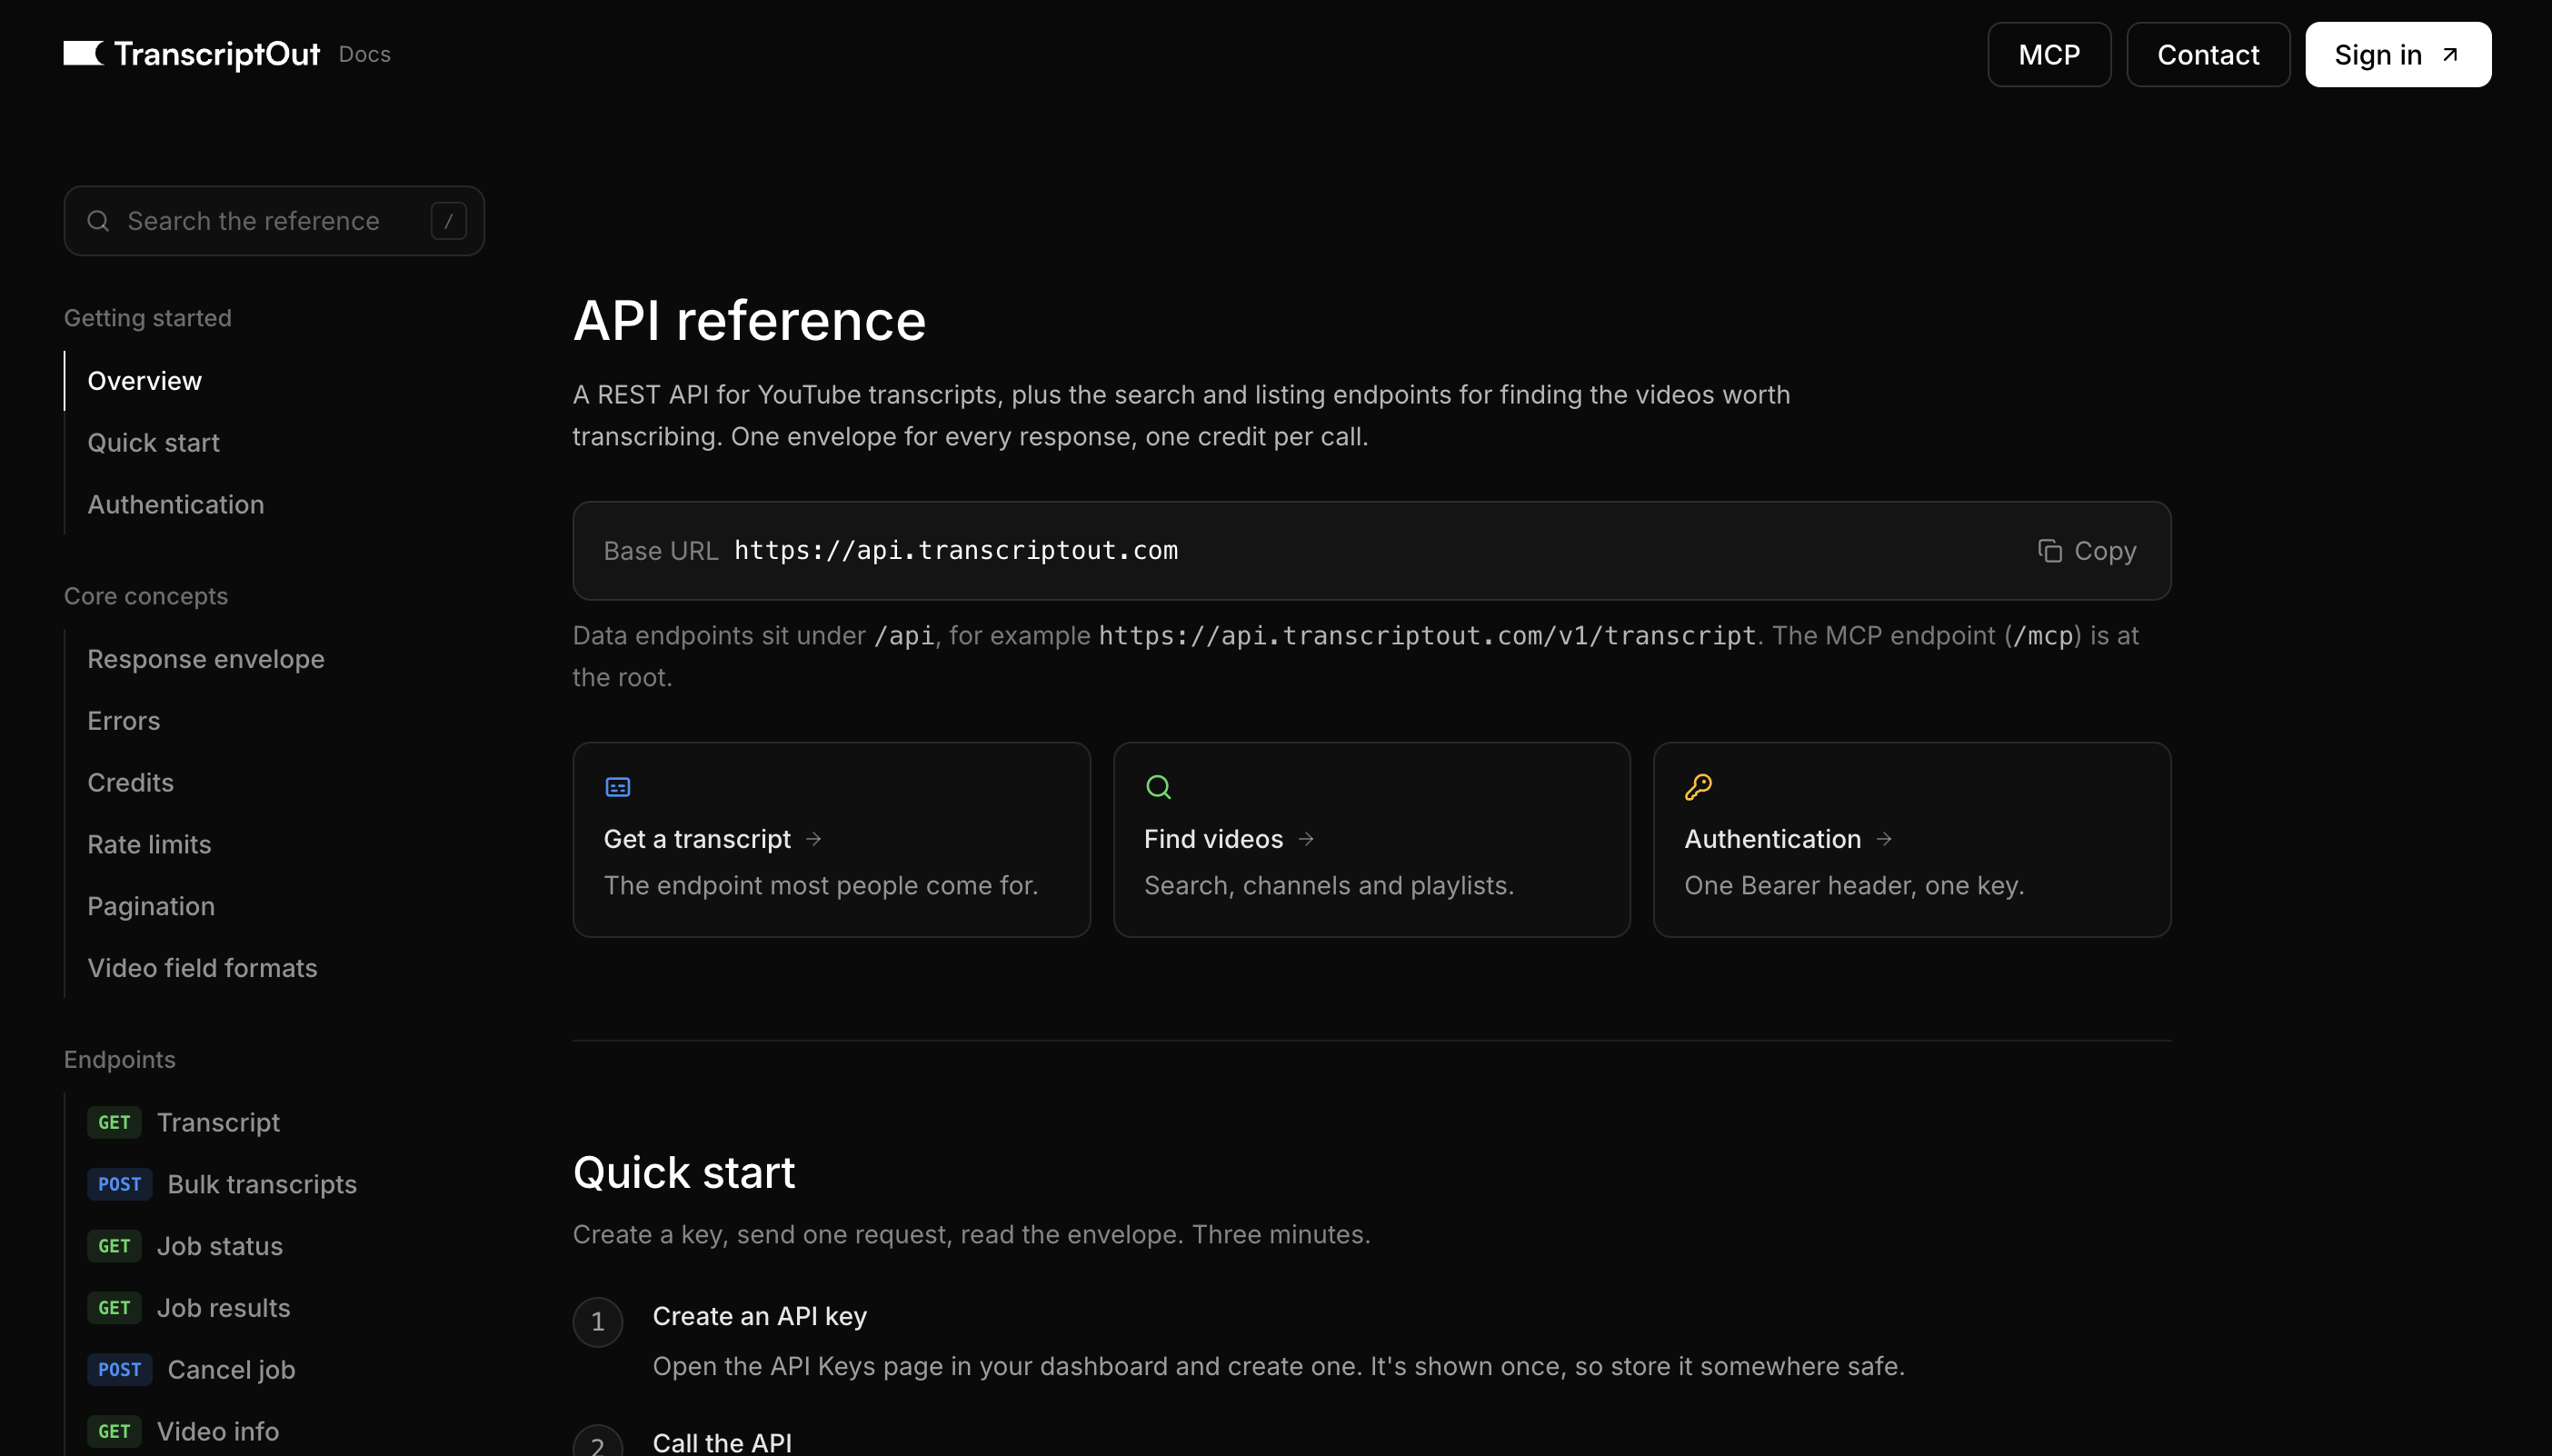Click the captions icon on Get a transcript card
This screenshot has width=2552, height=1456.
tap(618, 787)
